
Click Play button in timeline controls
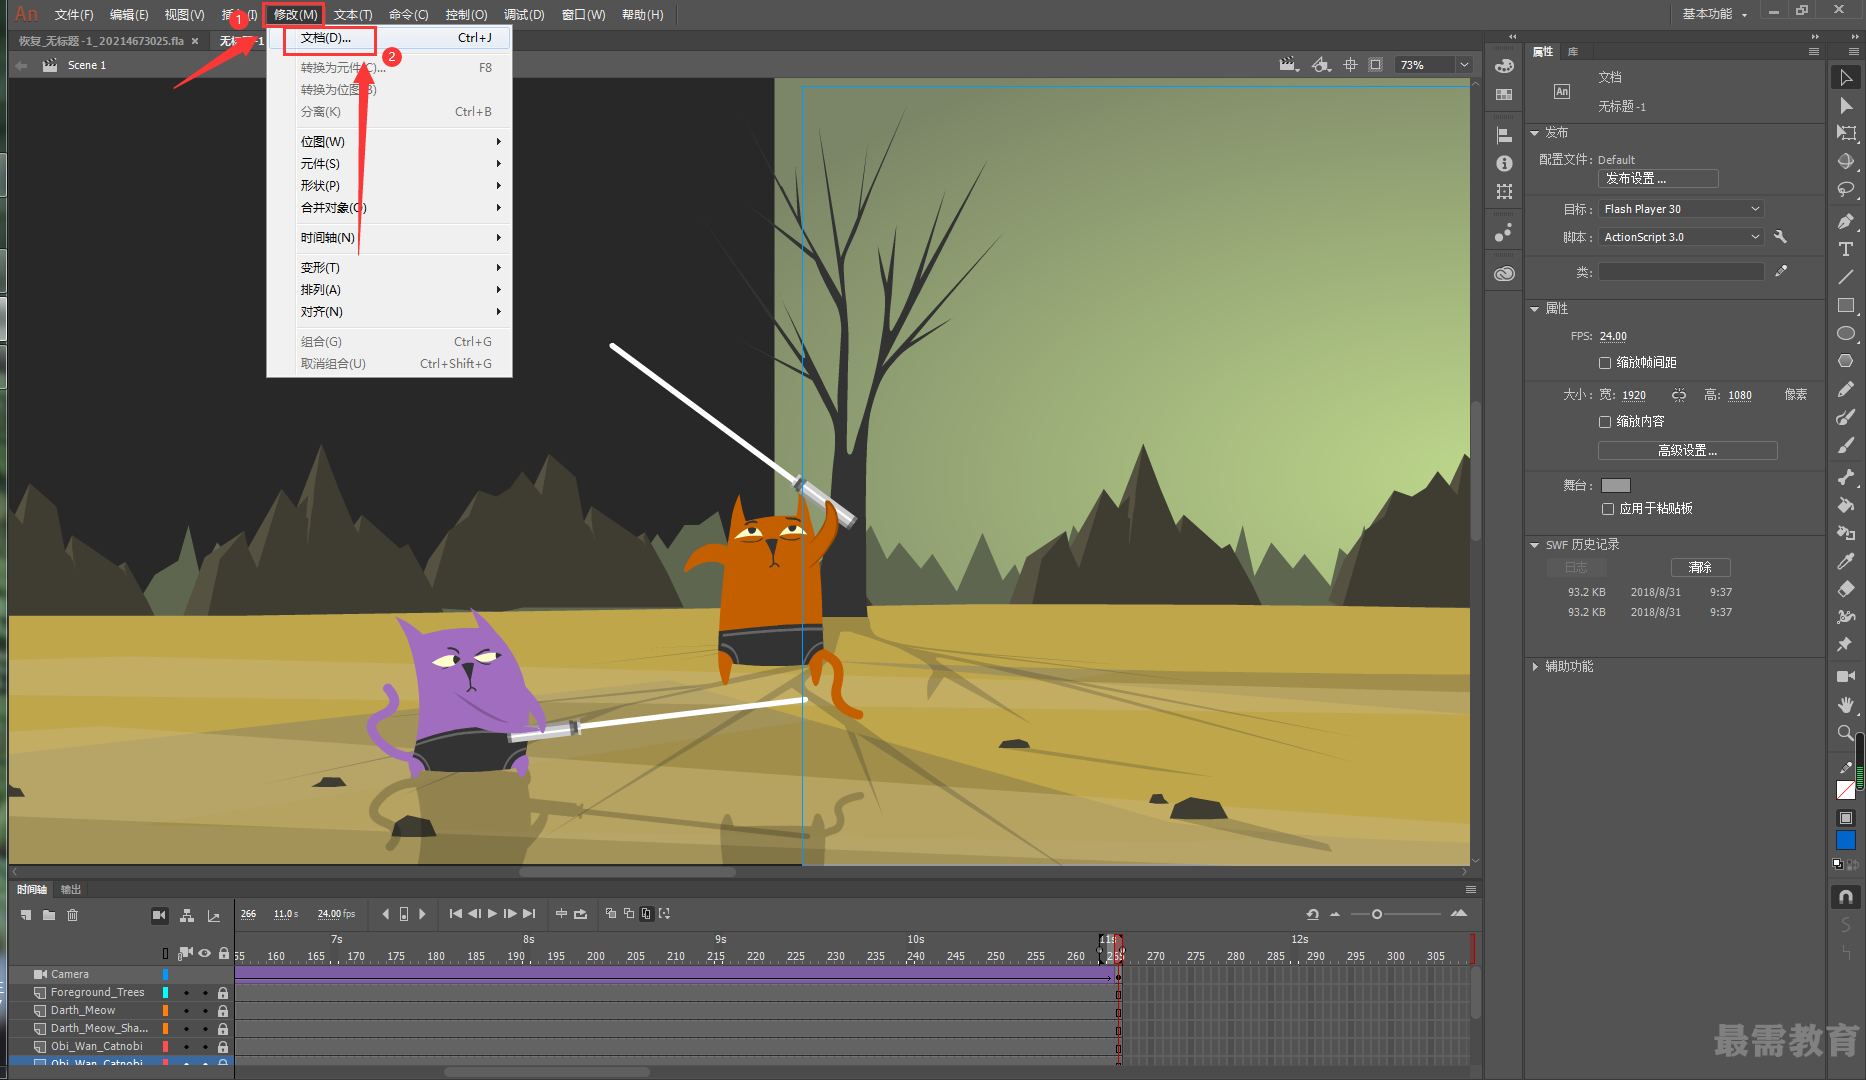pyautogui.click(x=492, y=914)
